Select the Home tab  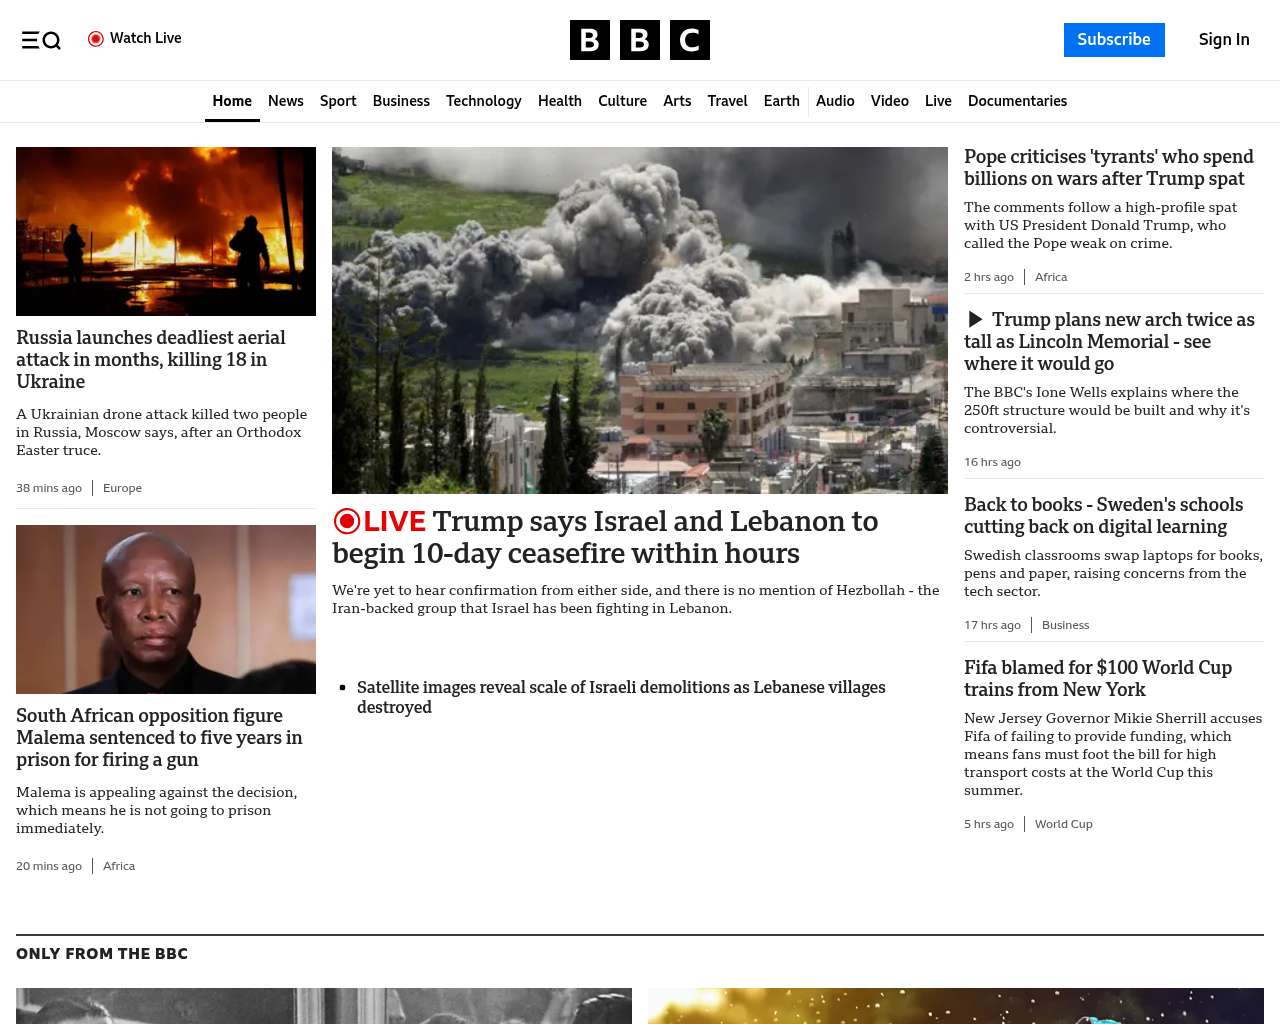(x=232, y=101)
